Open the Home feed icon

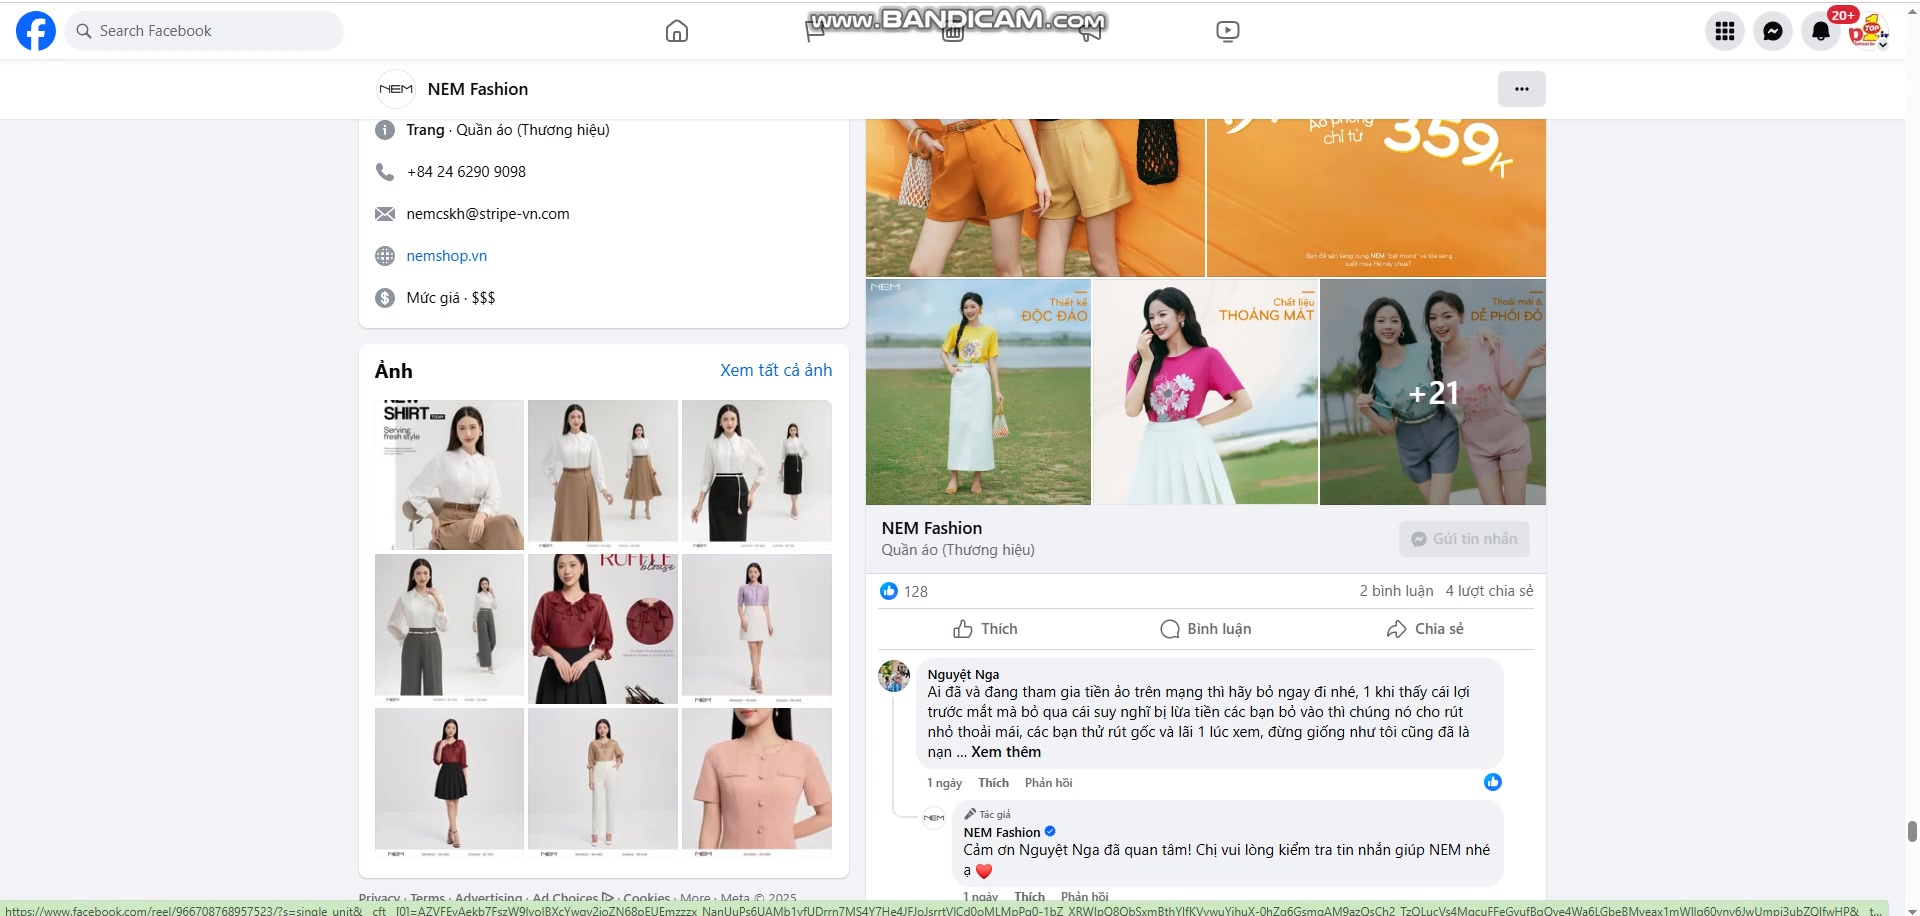point(677,31)
